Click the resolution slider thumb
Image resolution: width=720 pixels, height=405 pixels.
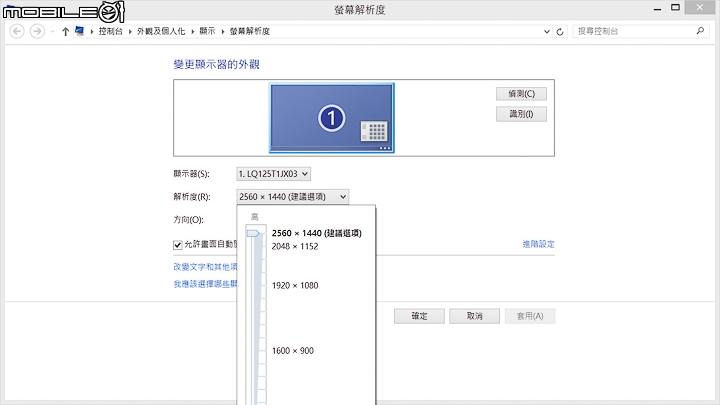pyautogui.click(x=253, y=233)
